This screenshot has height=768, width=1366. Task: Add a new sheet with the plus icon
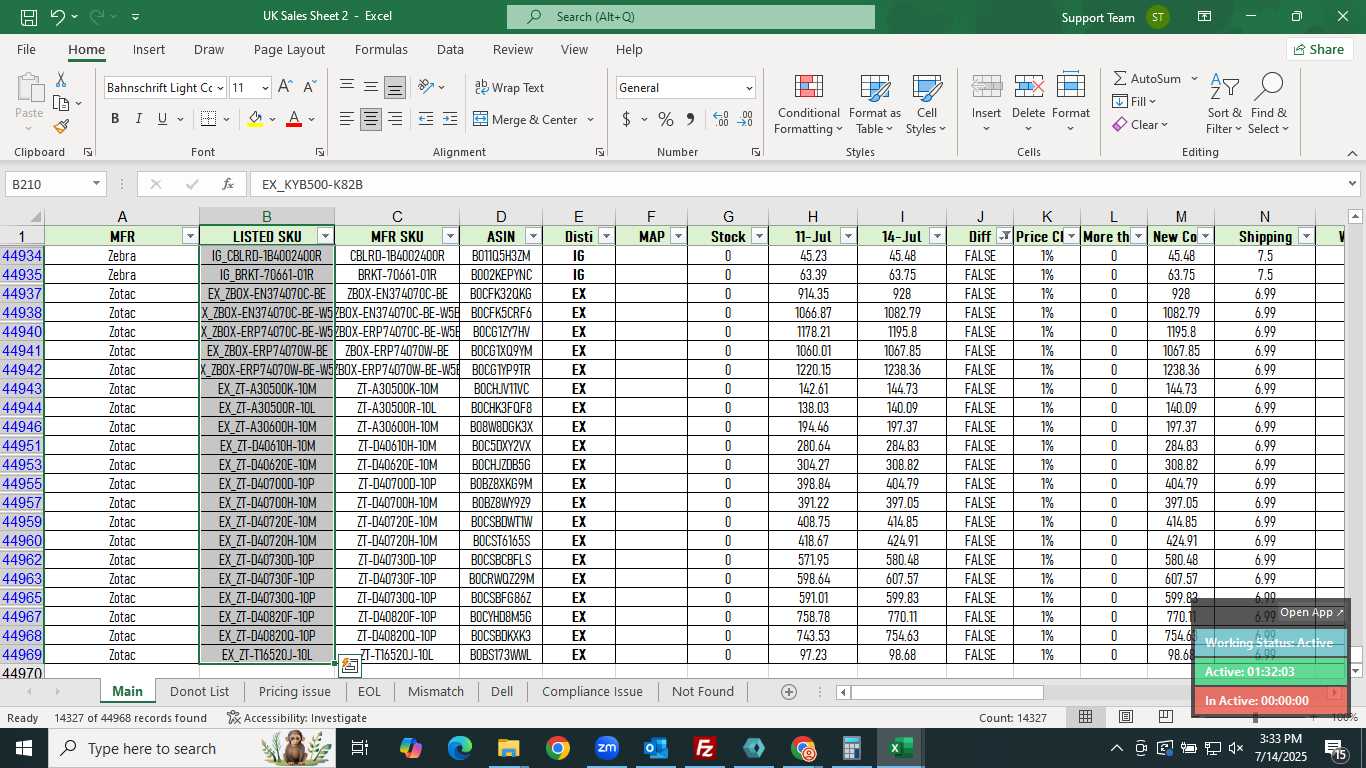(x=788, y=692)
